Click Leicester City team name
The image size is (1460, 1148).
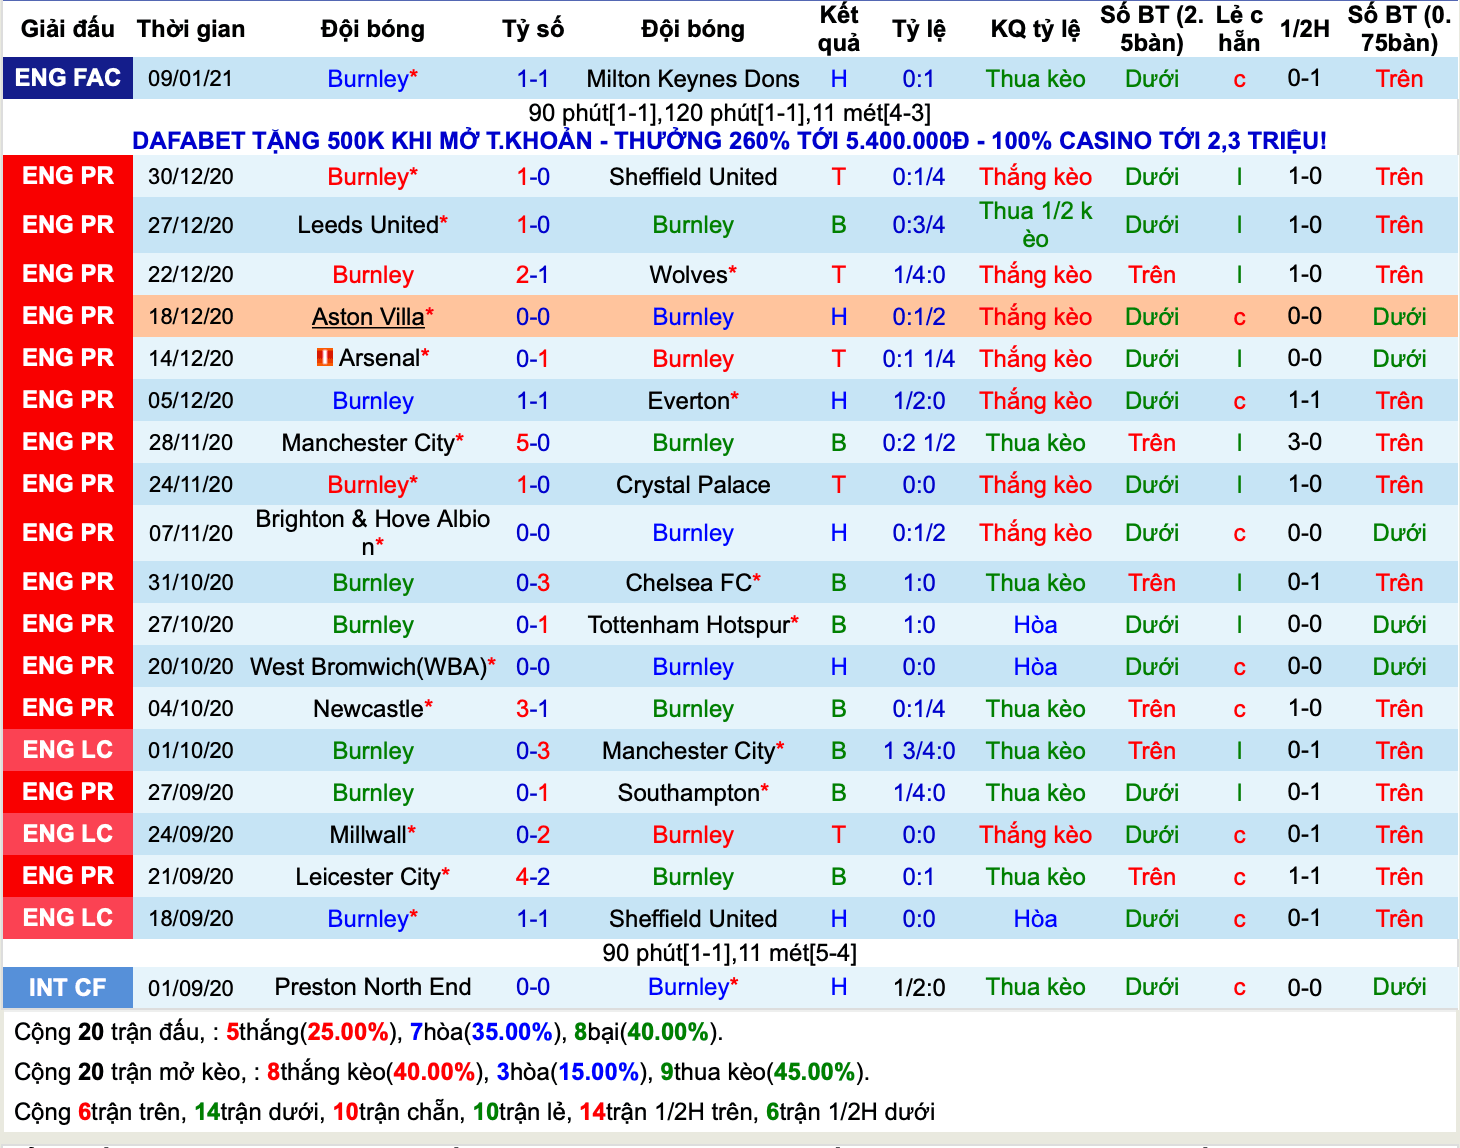tap(368, 877)
